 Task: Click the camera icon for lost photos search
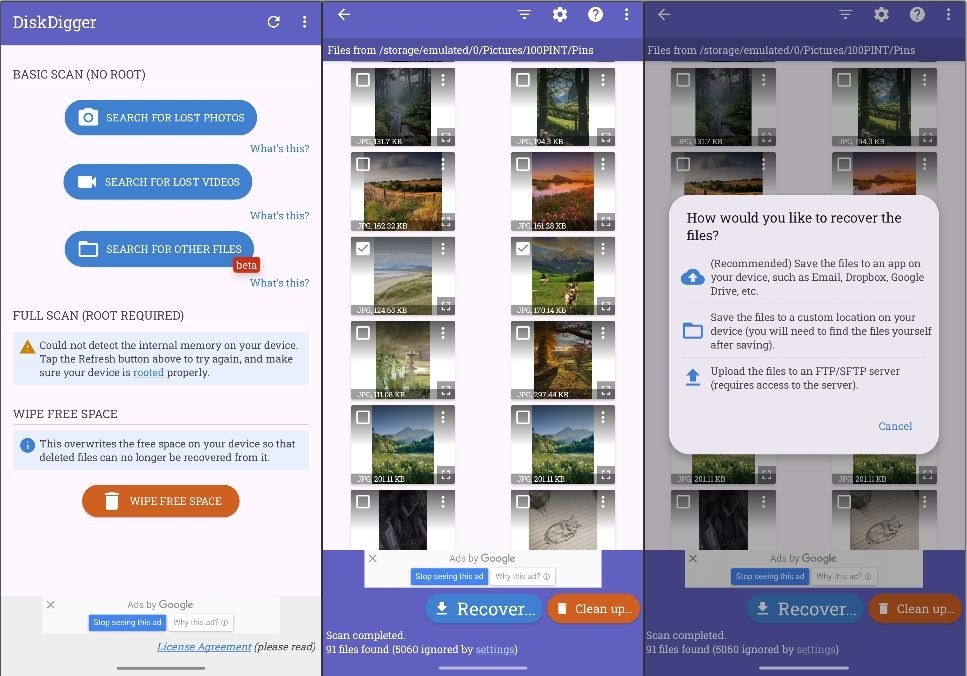pos(89,118)
